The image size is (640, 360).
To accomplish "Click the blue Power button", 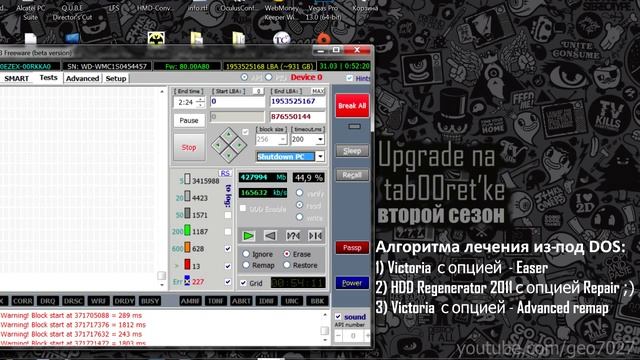I will [x=352, y=283].
